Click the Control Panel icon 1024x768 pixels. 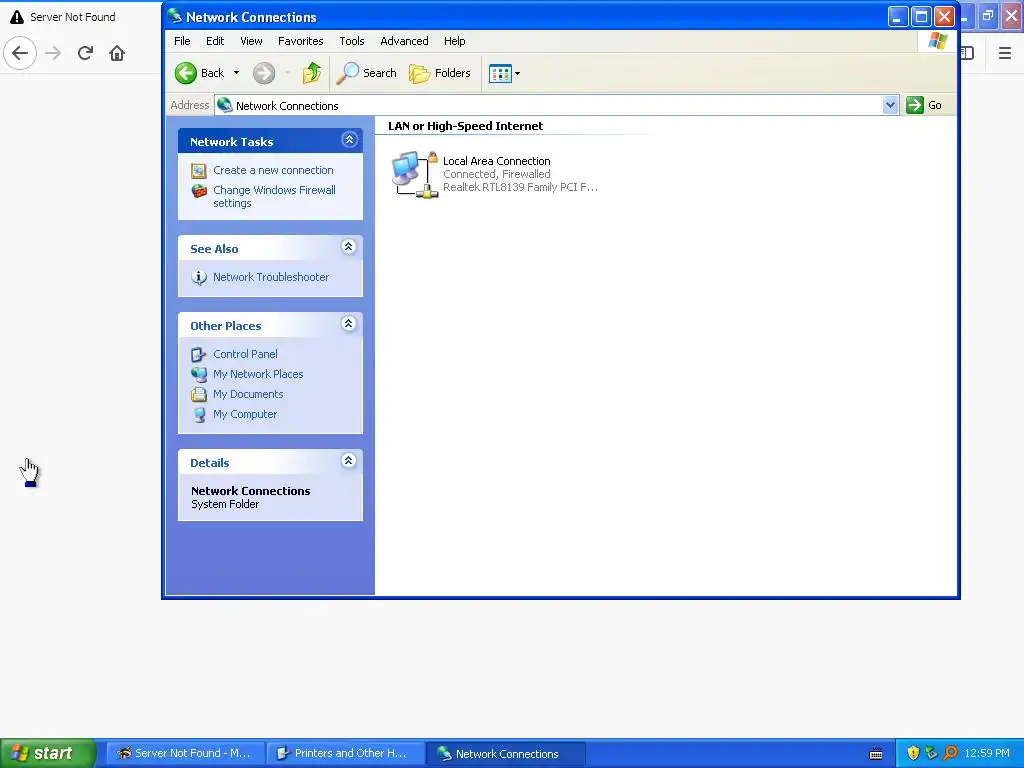click(x=199, y=355)
